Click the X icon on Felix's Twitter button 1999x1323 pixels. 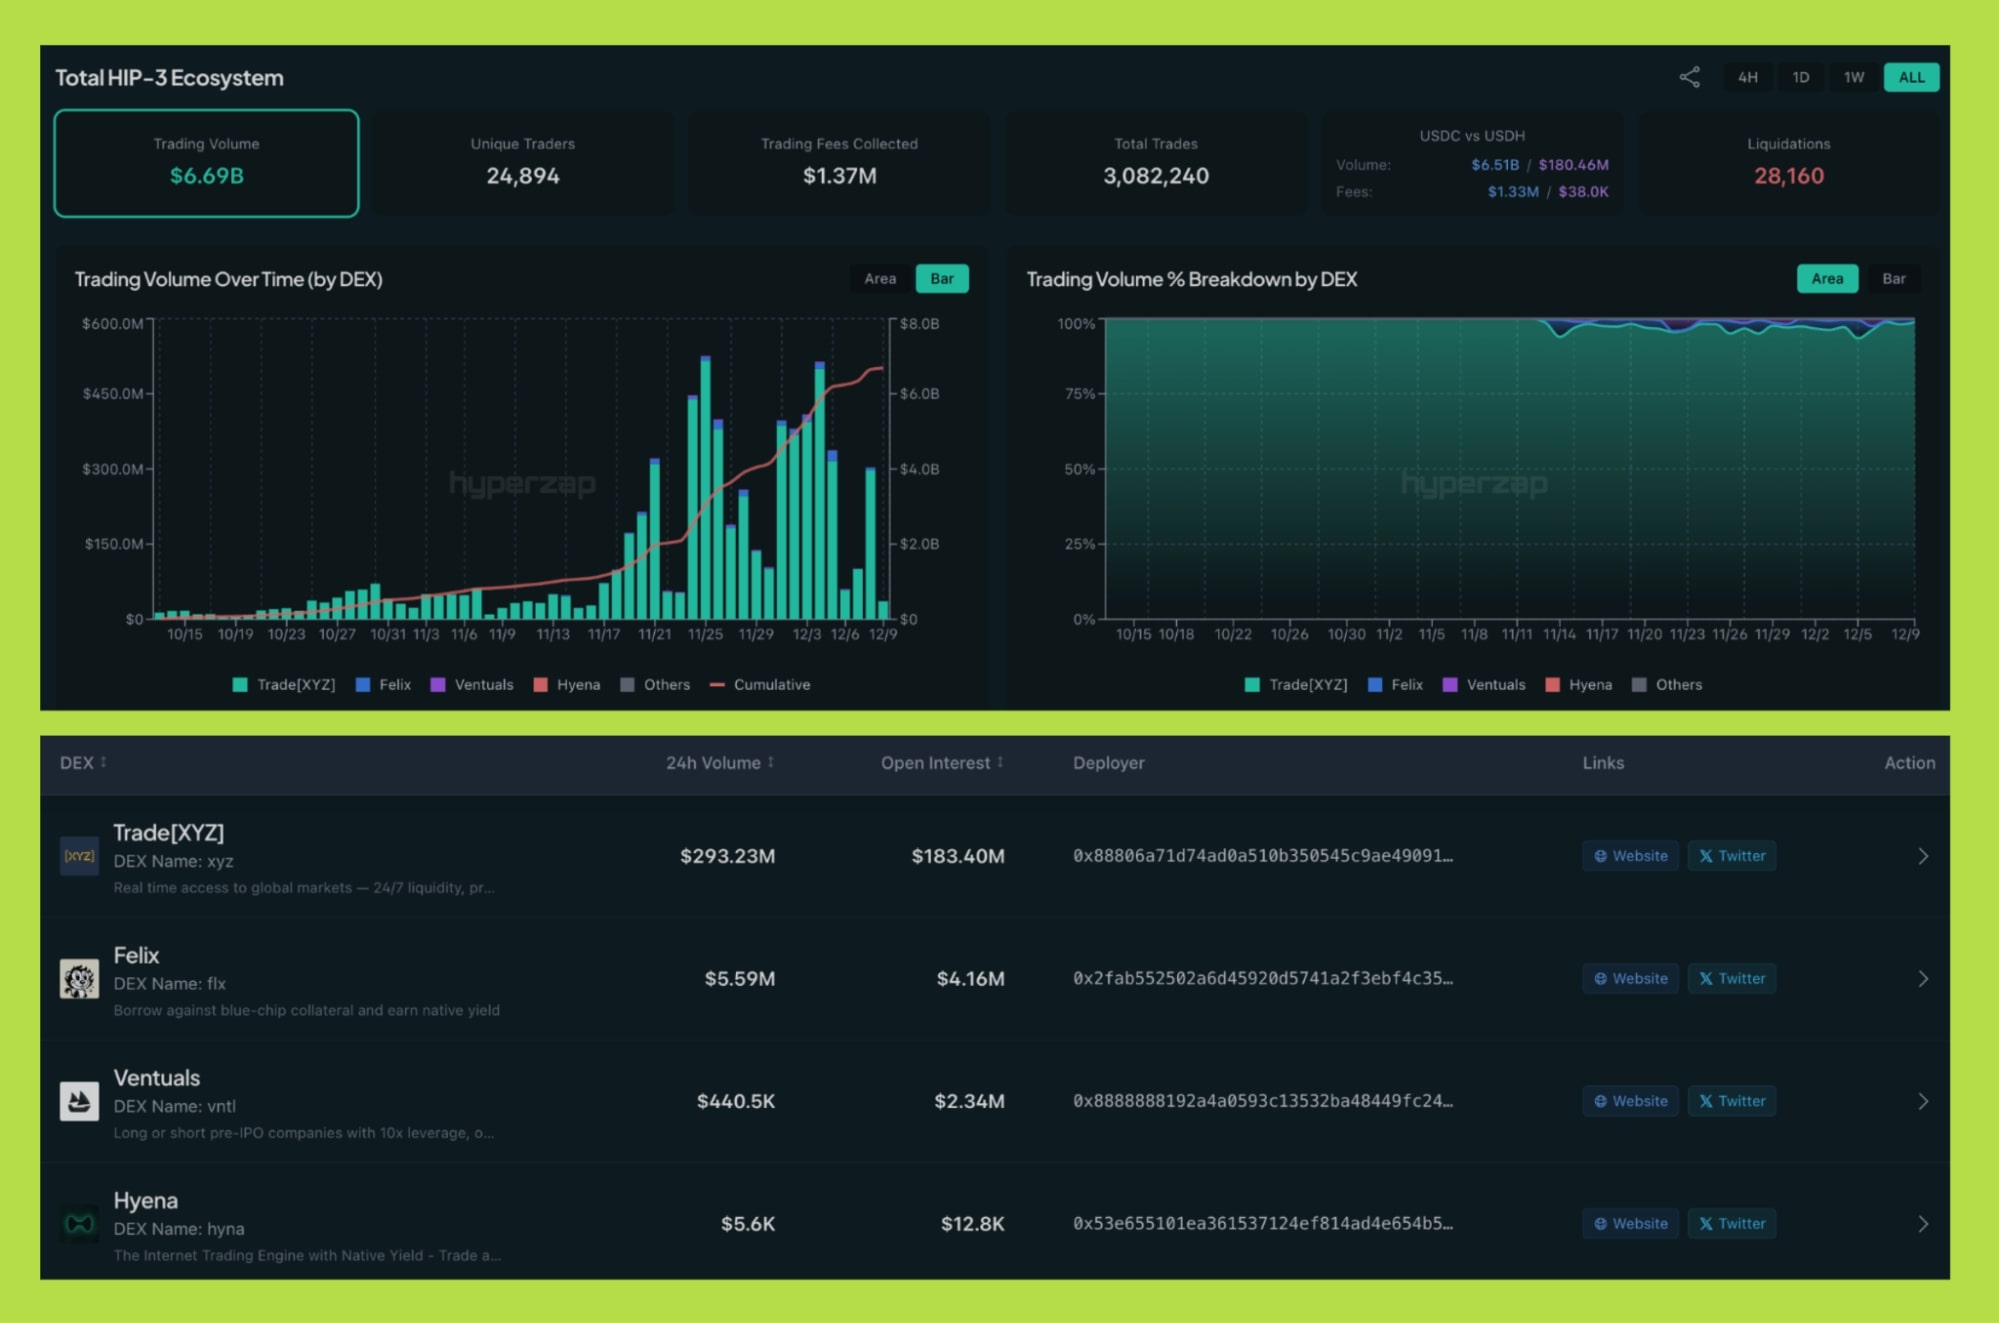[1707, 979]
